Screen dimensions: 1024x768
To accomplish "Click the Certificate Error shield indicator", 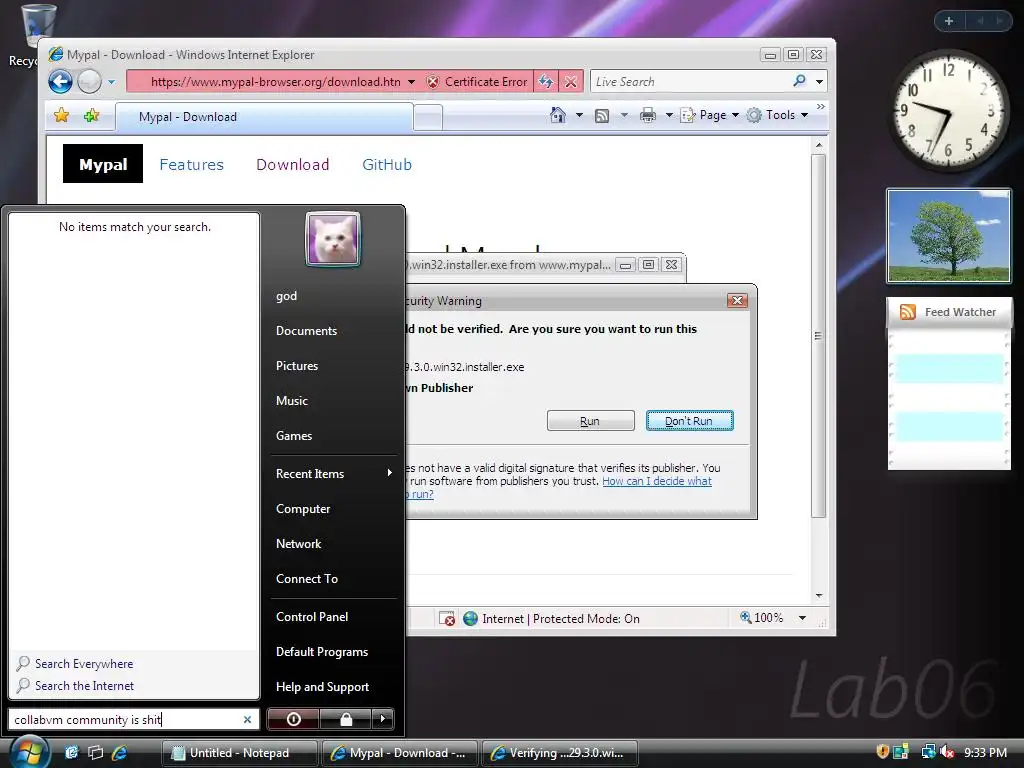I will click(477, 82).
